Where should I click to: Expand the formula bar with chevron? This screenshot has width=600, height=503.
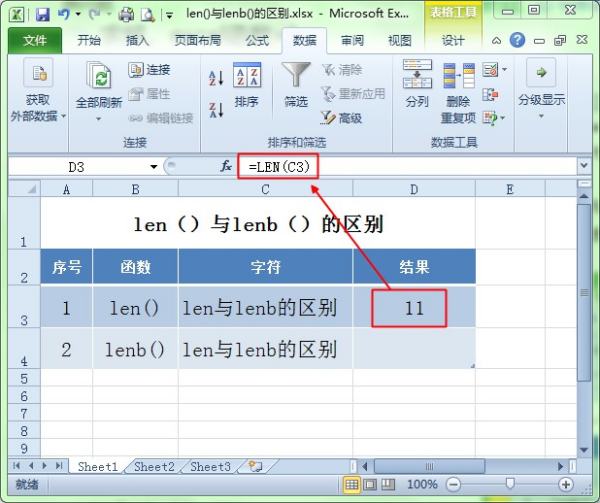(x=584, y=166)
